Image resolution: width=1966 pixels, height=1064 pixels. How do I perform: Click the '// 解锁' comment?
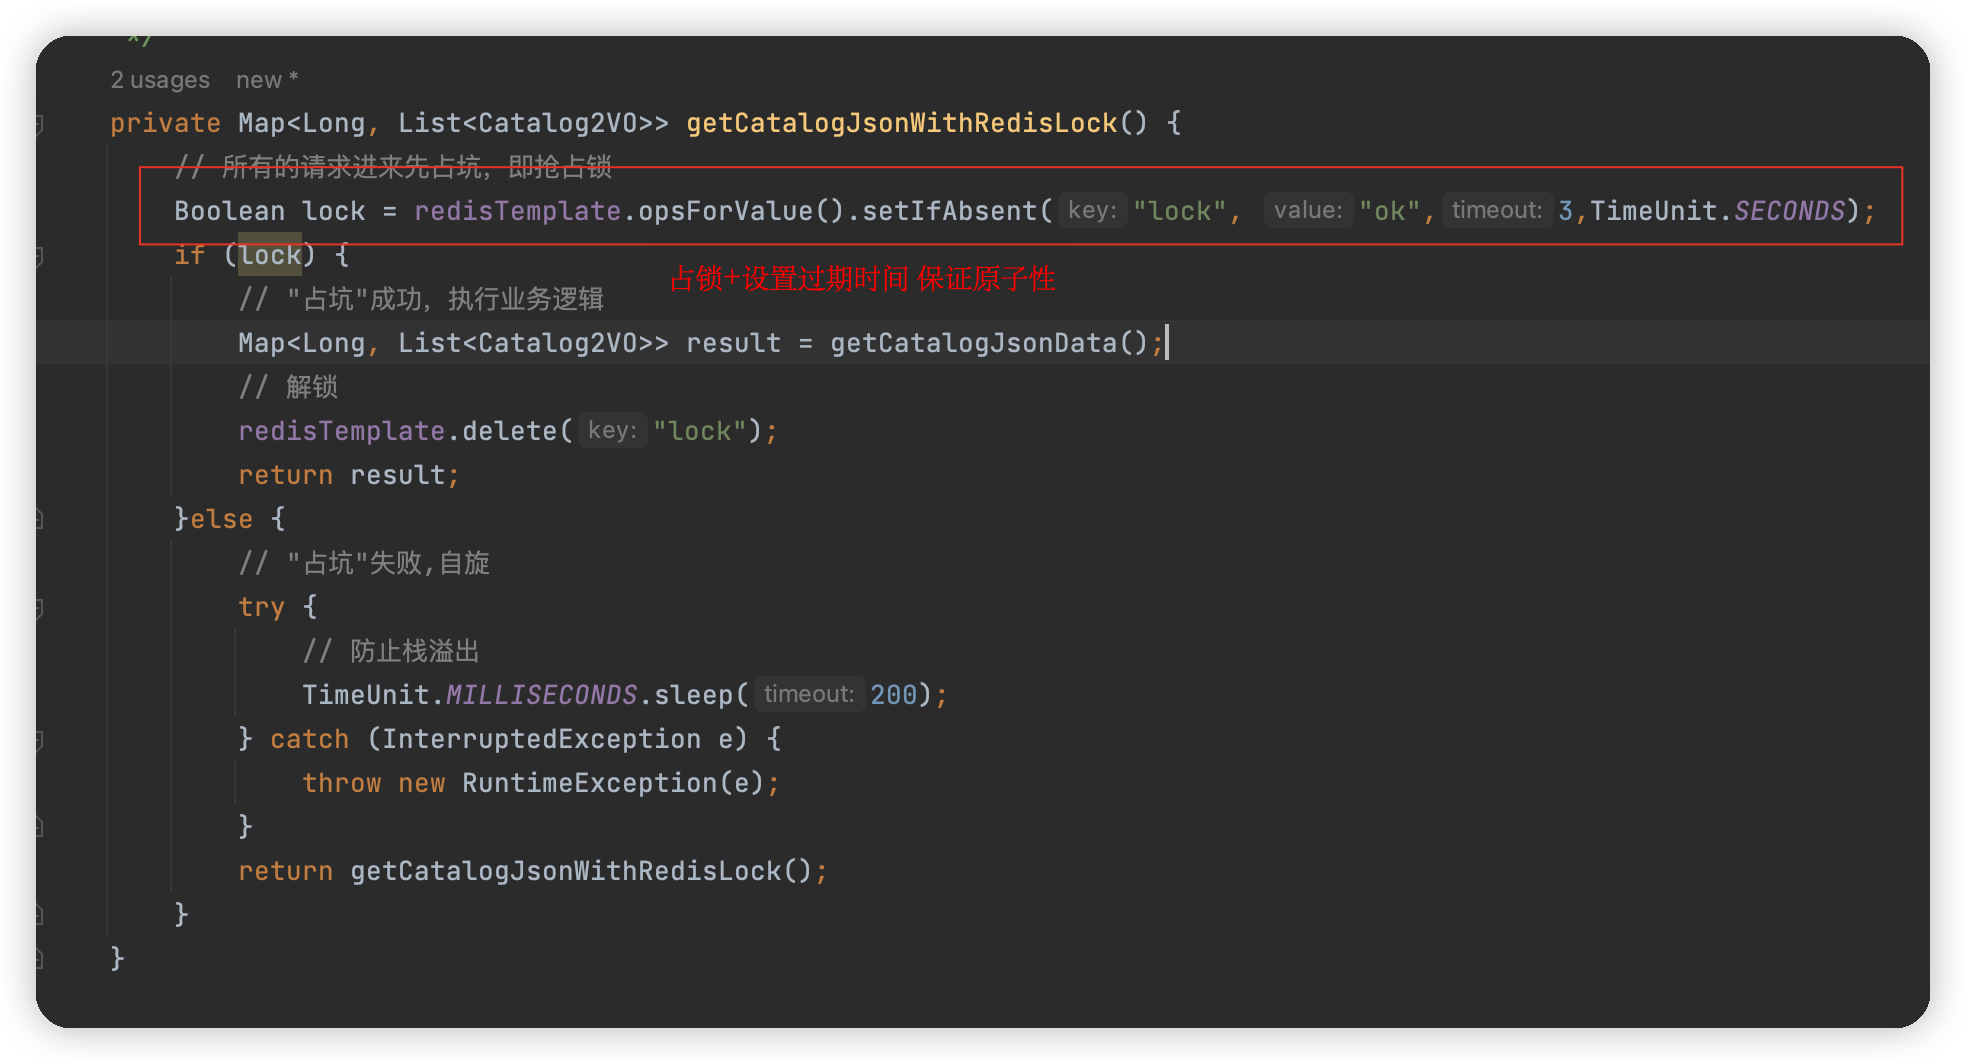pyautogui.click(x=288, y=387)
